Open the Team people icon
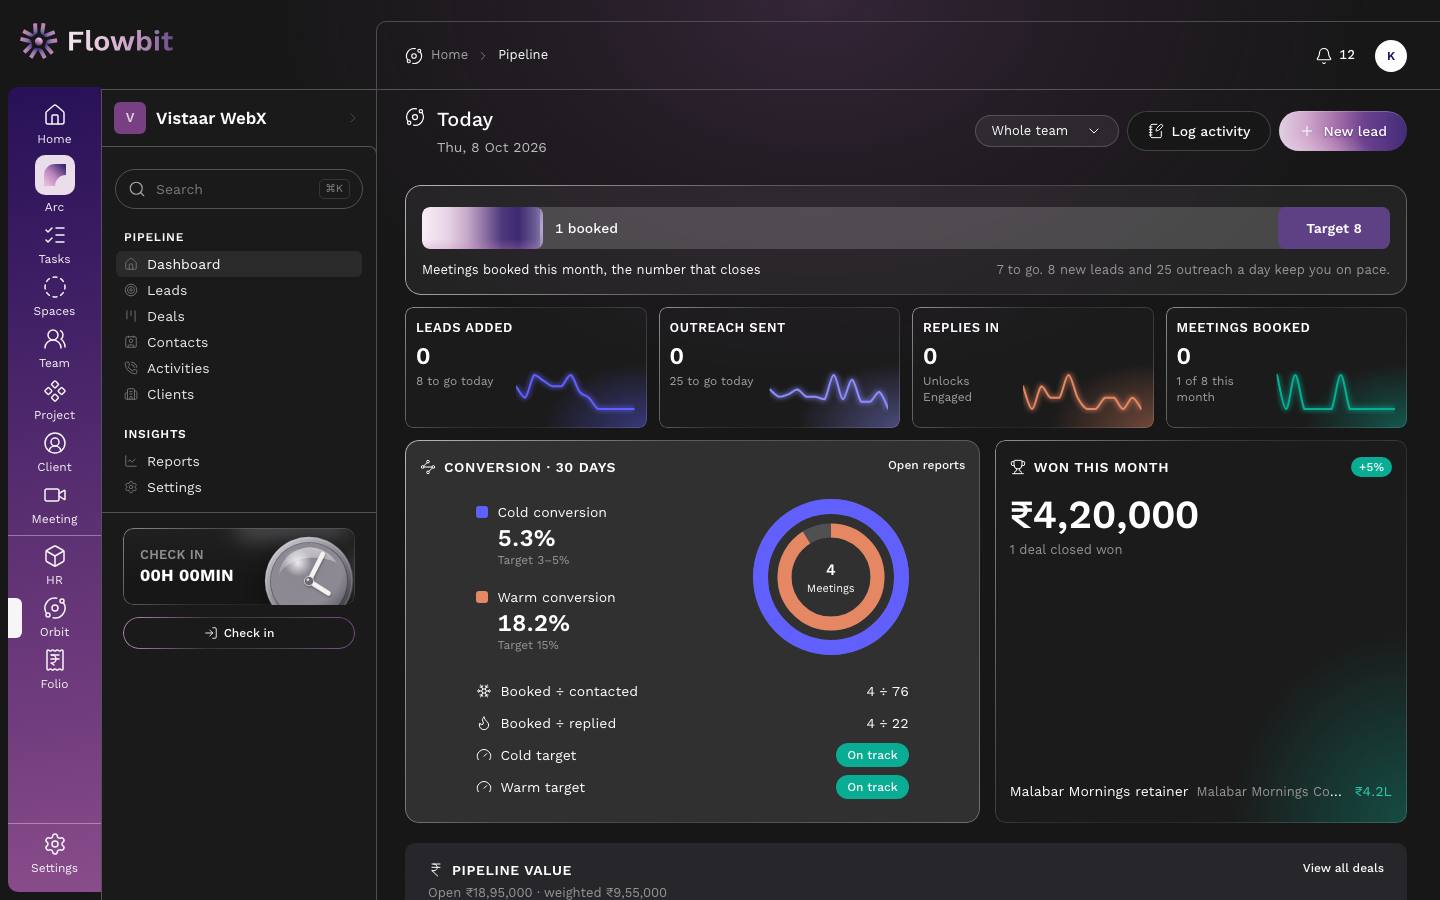This screenshot has width=1440, height=900. [55, 339]
